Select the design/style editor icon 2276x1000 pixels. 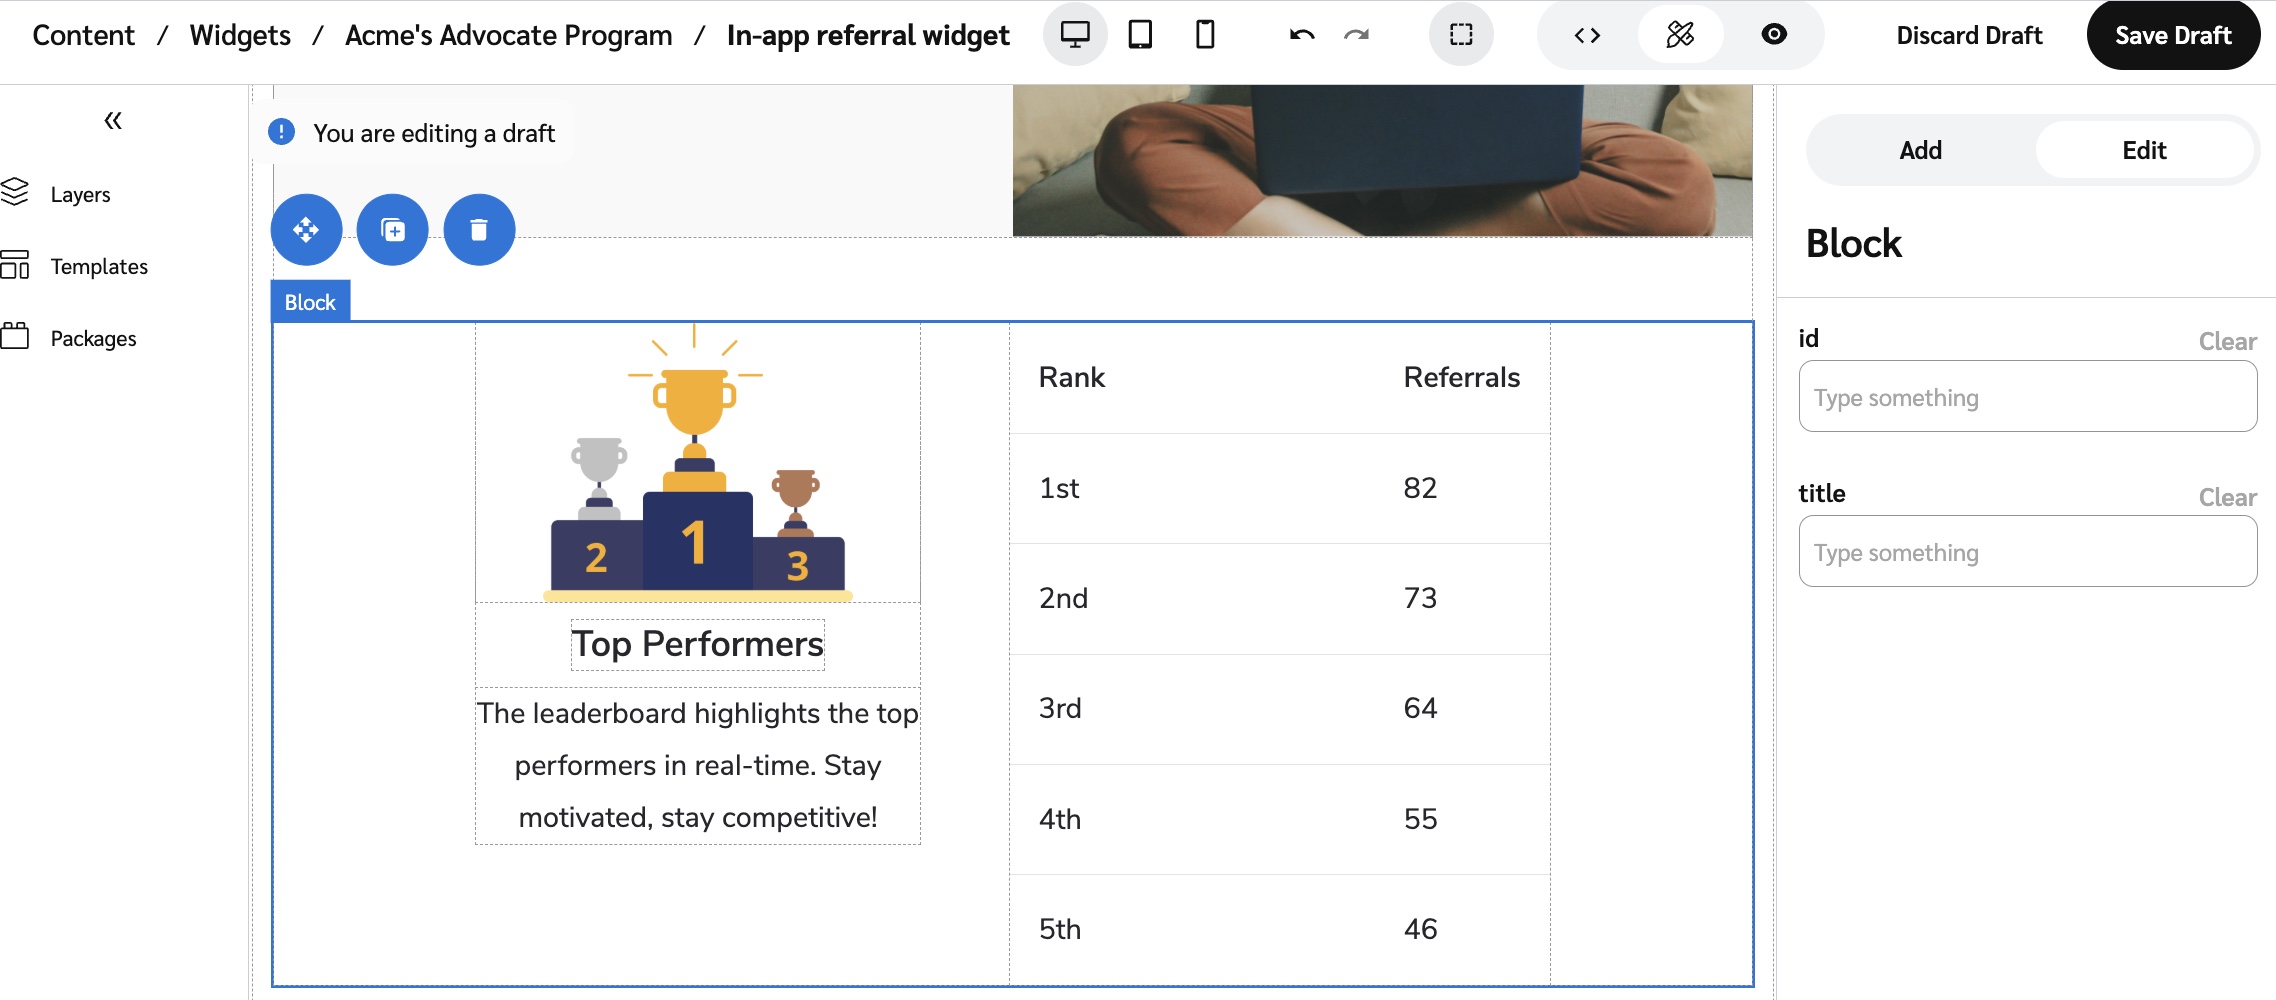[x=1680, y=35]
